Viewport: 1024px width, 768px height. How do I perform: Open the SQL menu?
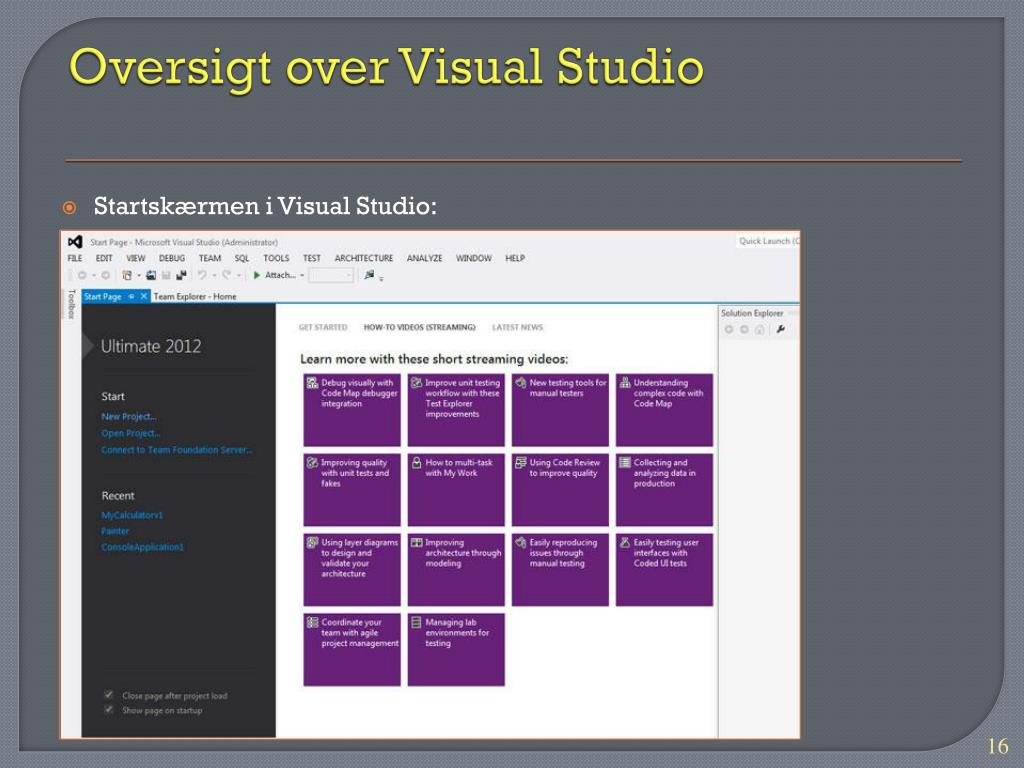click(x=242, y=259)
